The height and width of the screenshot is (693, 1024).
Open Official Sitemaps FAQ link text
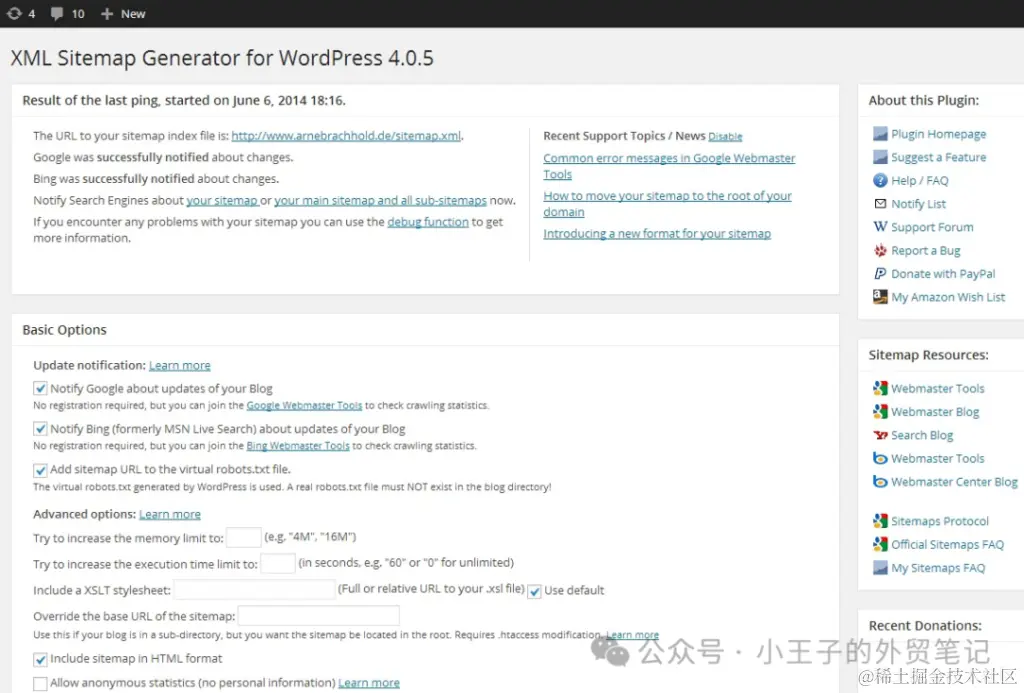(x=948, y=545)
